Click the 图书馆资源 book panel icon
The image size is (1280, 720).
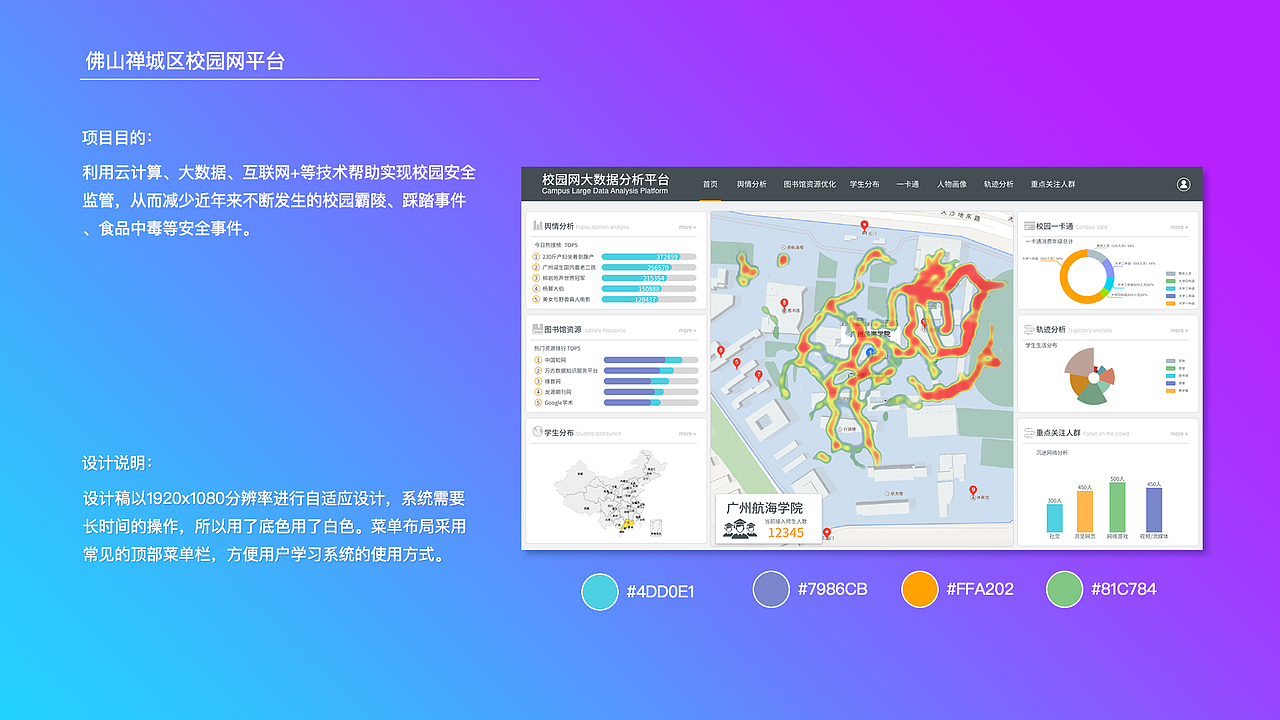point(536,329)
